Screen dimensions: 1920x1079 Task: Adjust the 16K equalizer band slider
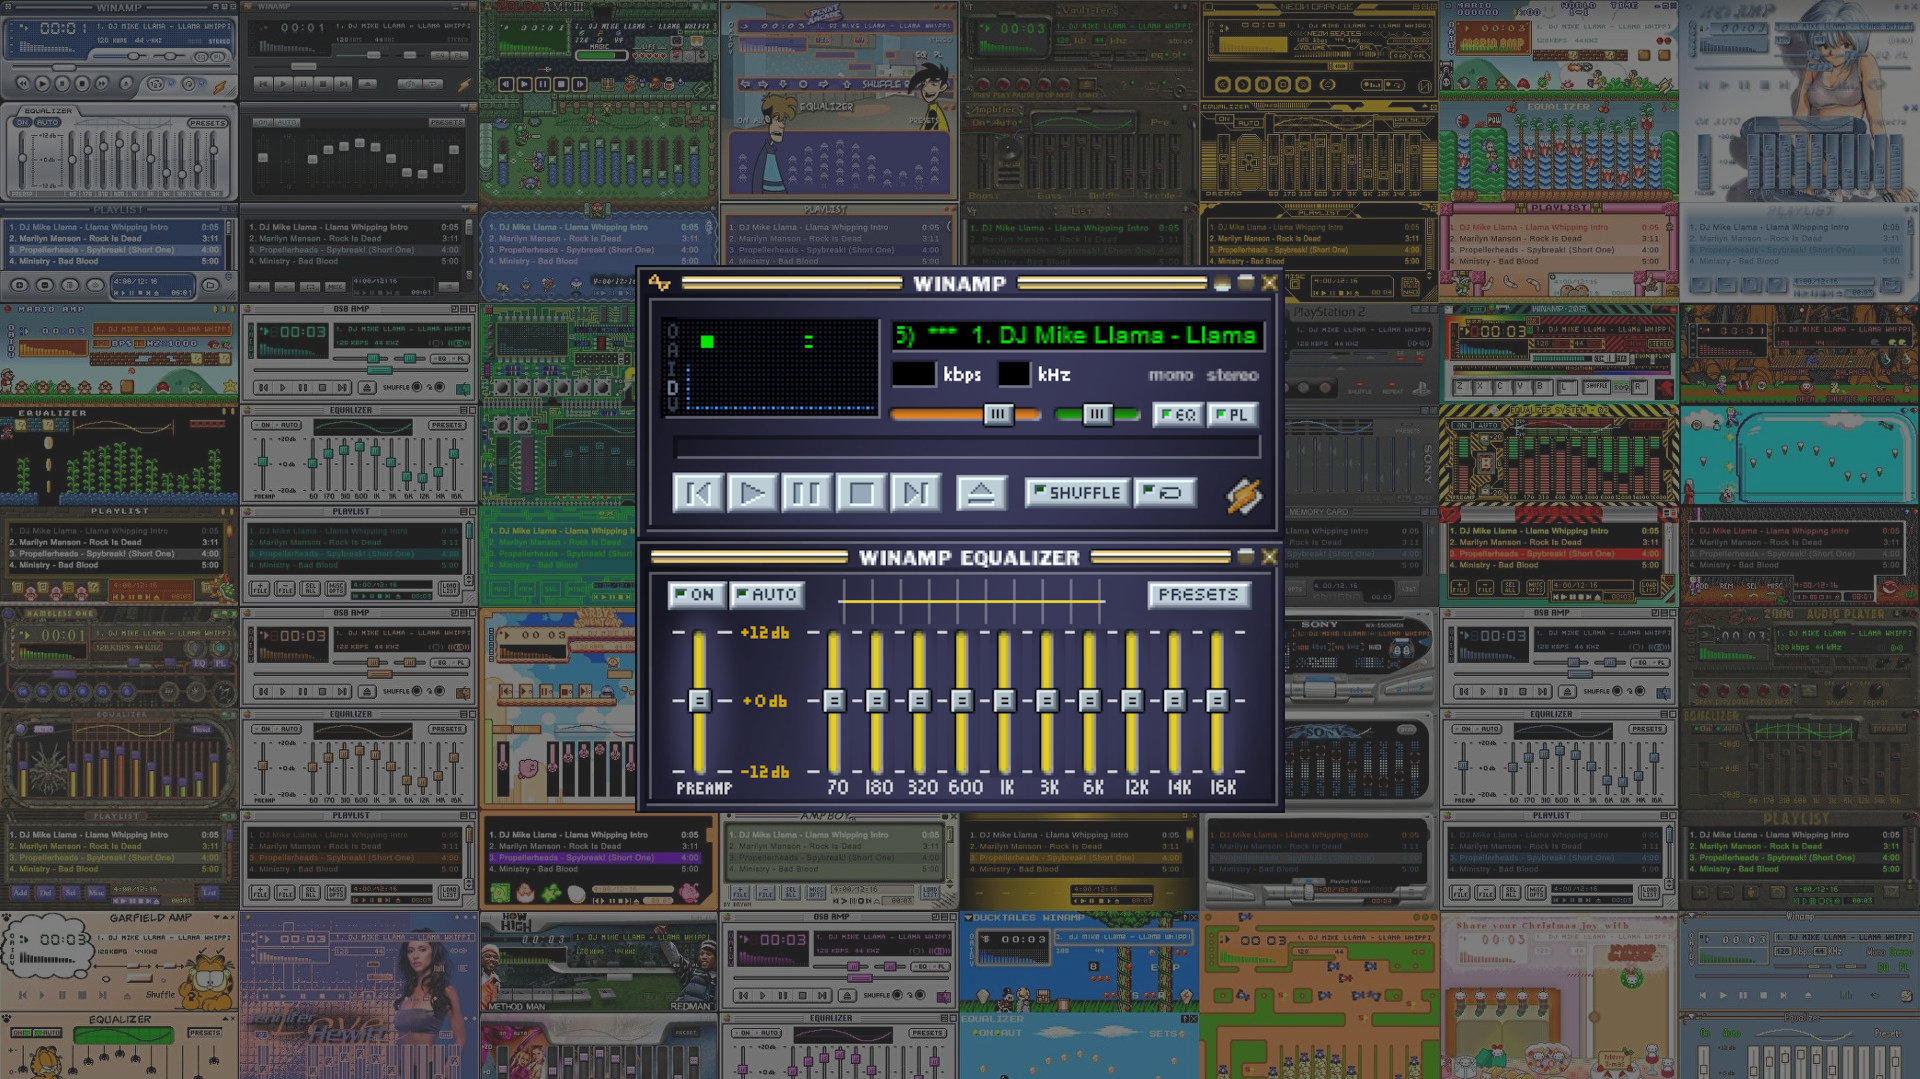(1217, 701)
